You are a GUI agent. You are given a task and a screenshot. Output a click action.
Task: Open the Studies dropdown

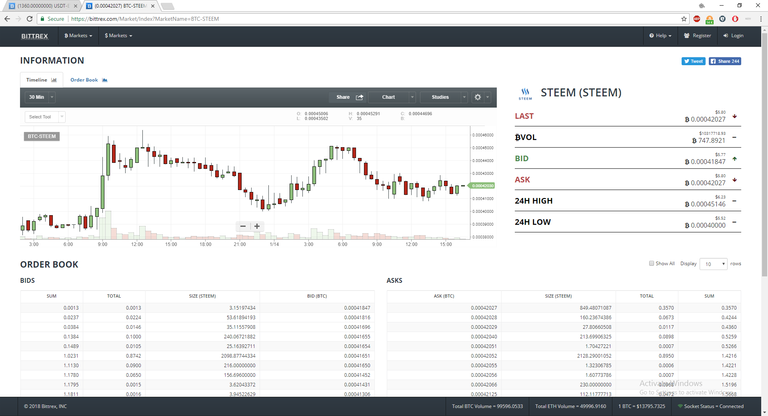click(x=444, y=97)
